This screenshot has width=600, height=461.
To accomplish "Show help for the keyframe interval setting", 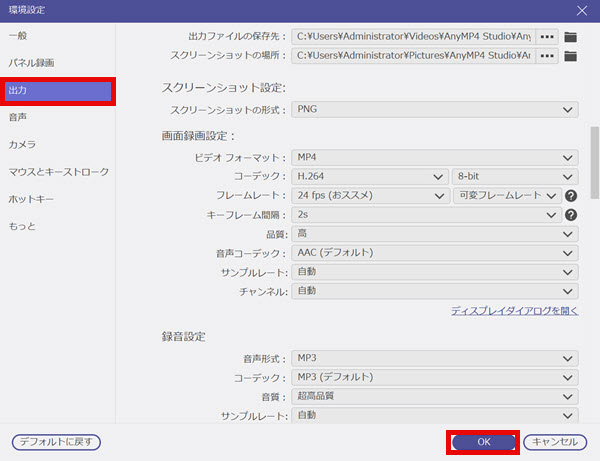I will click(x=571, y=215).
